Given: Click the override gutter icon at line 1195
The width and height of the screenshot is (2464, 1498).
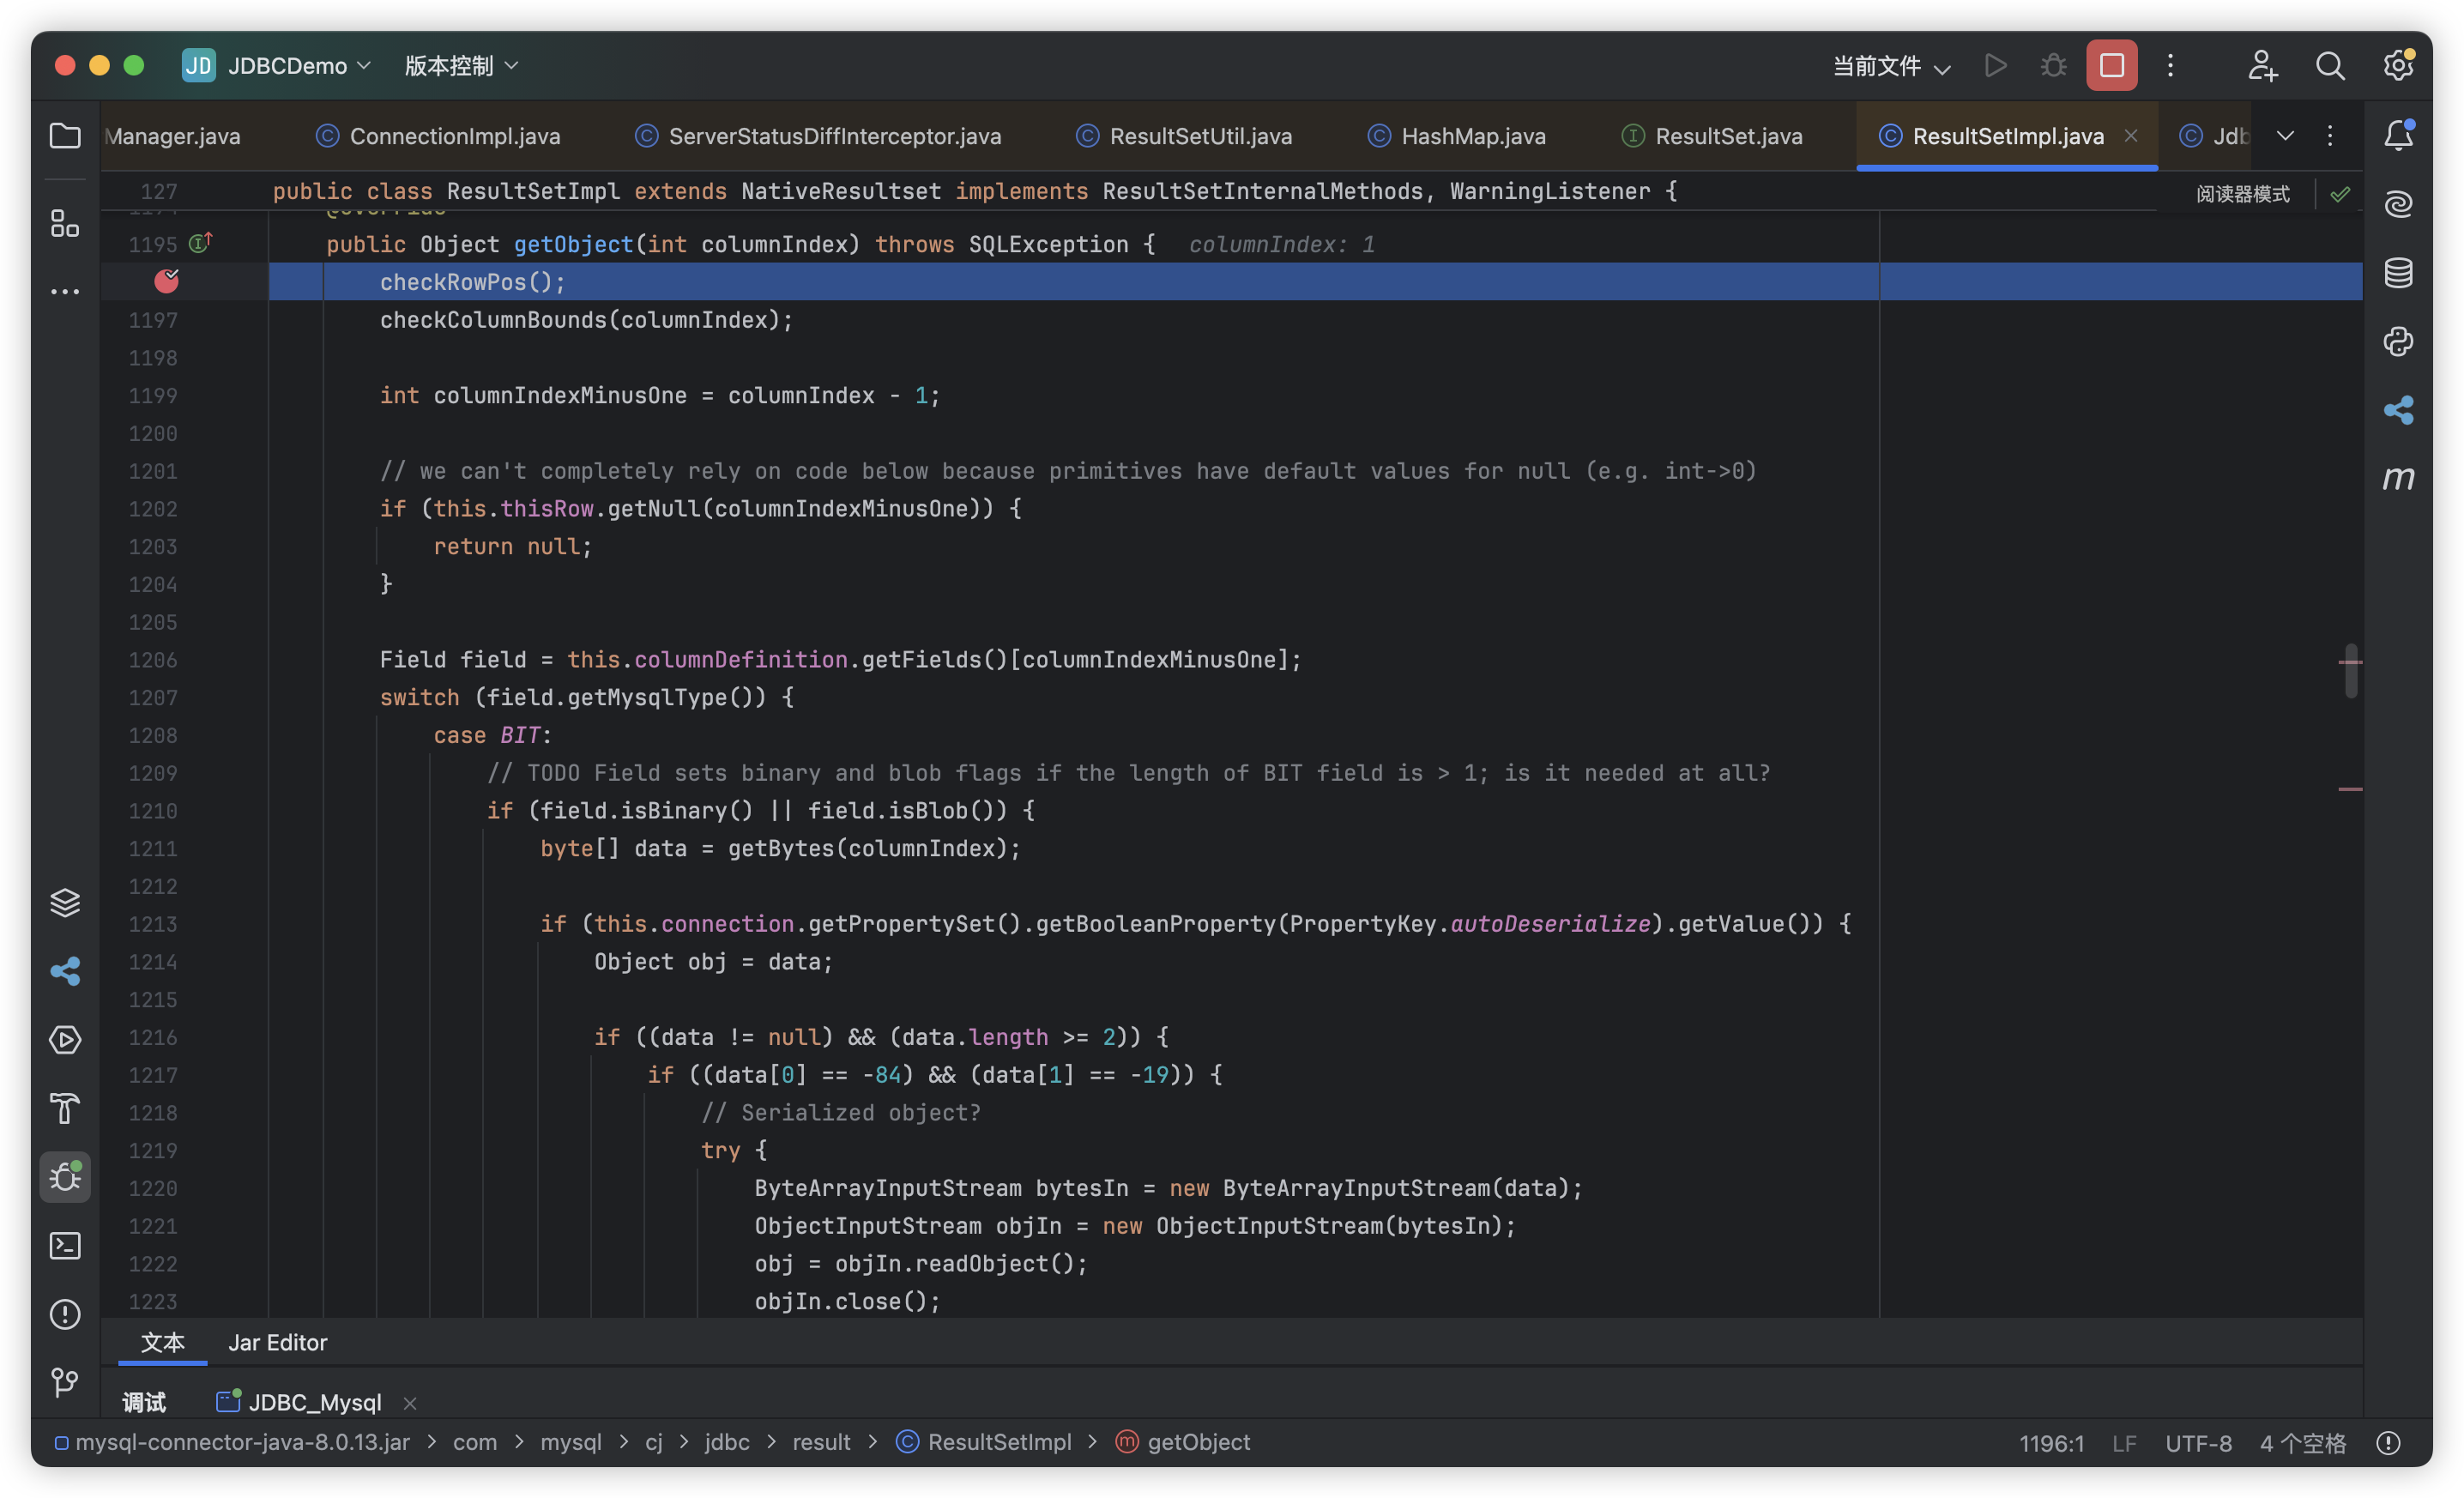Looking at the screenshot, I should coord(201,243).
